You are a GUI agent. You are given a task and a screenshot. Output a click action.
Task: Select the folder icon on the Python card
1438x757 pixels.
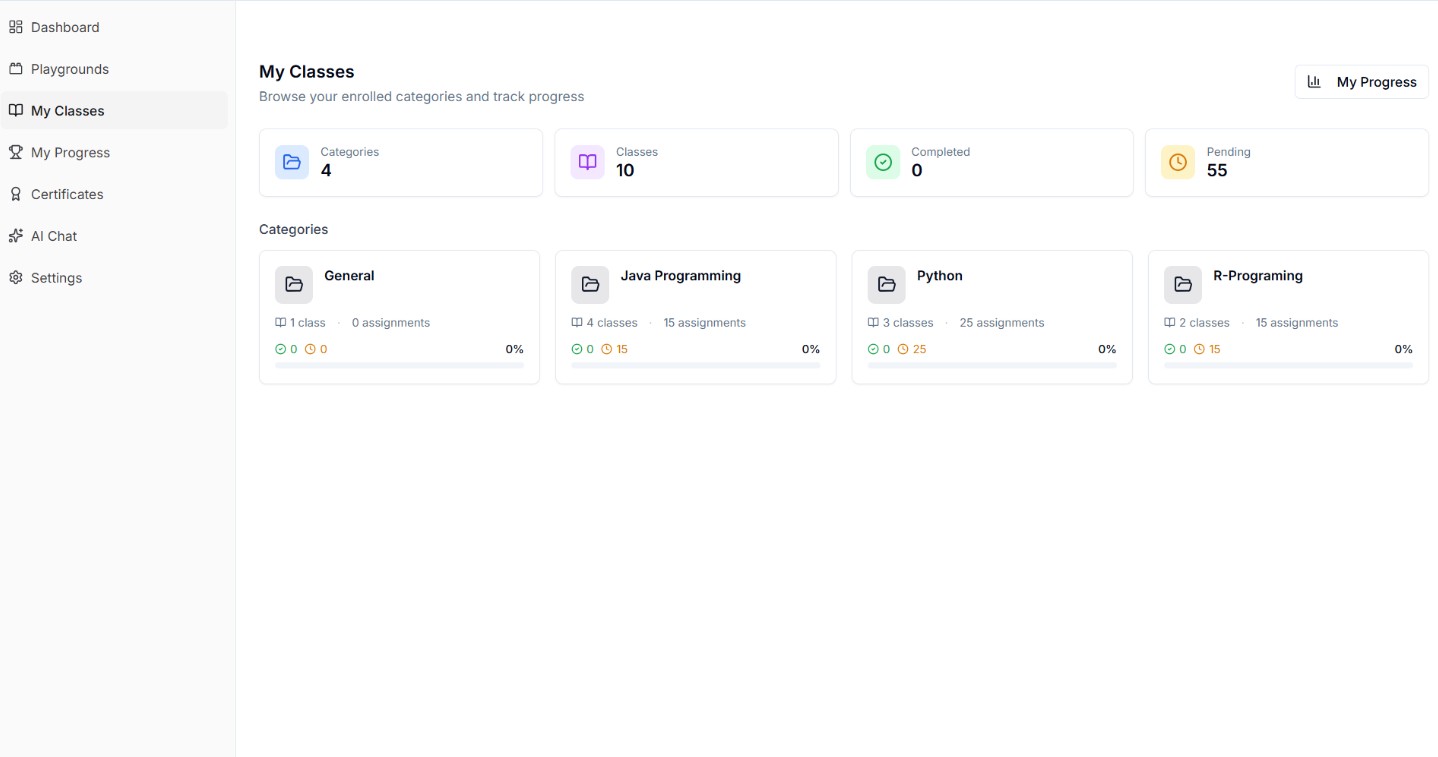(886, 284)
